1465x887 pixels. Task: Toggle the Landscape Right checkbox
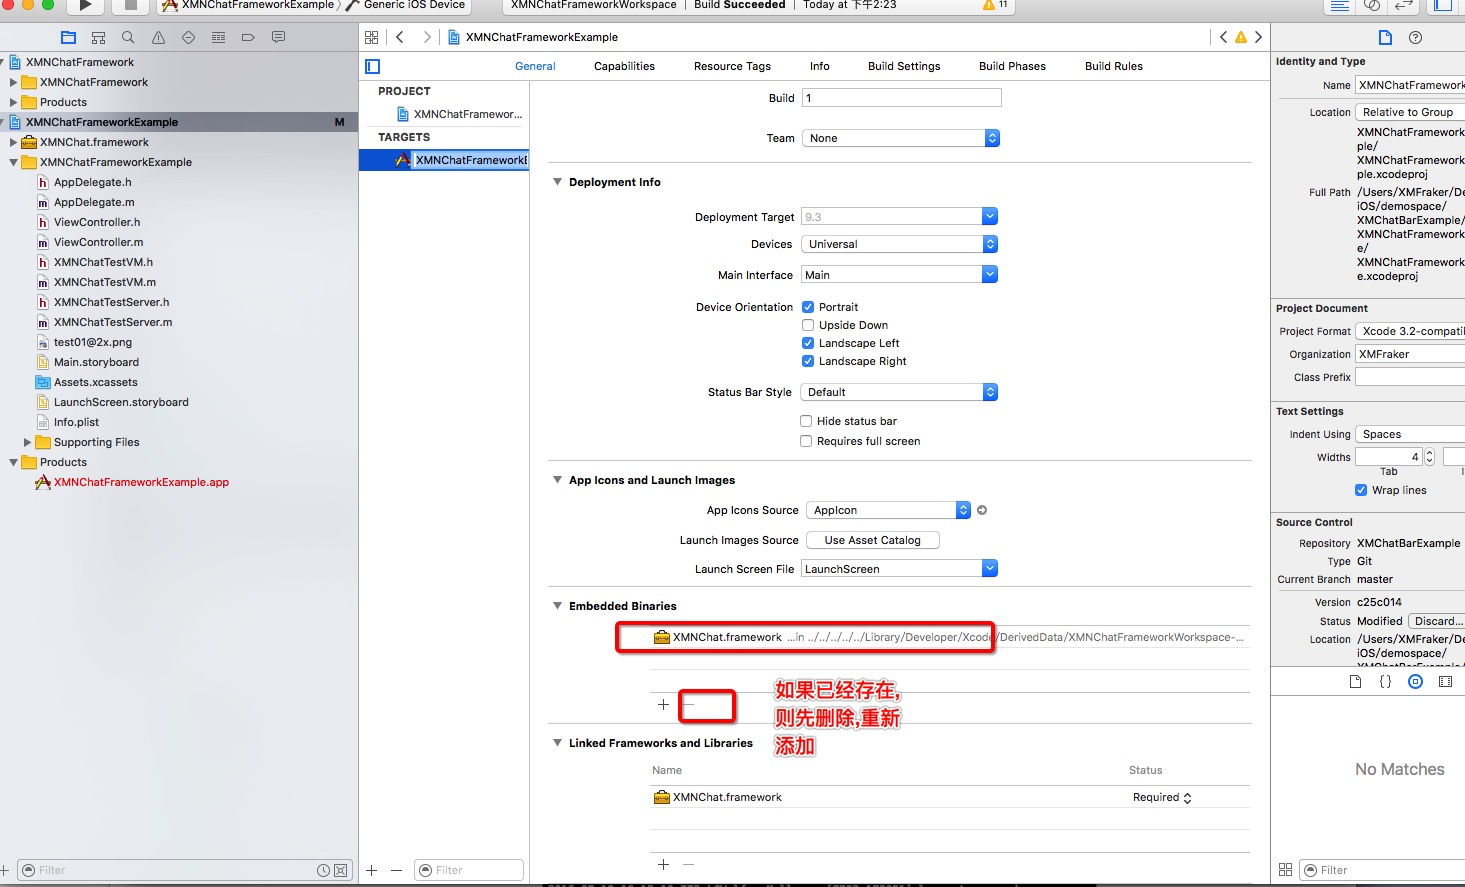tap(808, 361)
